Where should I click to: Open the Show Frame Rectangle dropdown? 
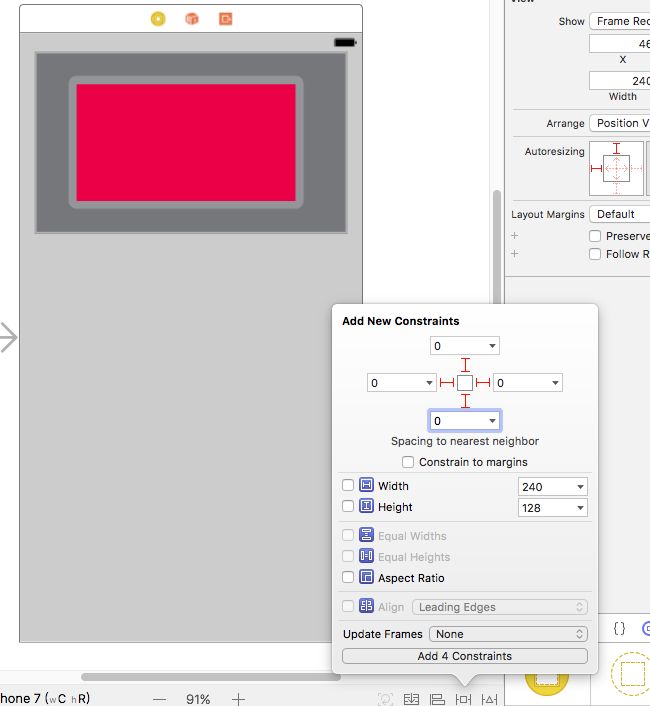[620, 21]
